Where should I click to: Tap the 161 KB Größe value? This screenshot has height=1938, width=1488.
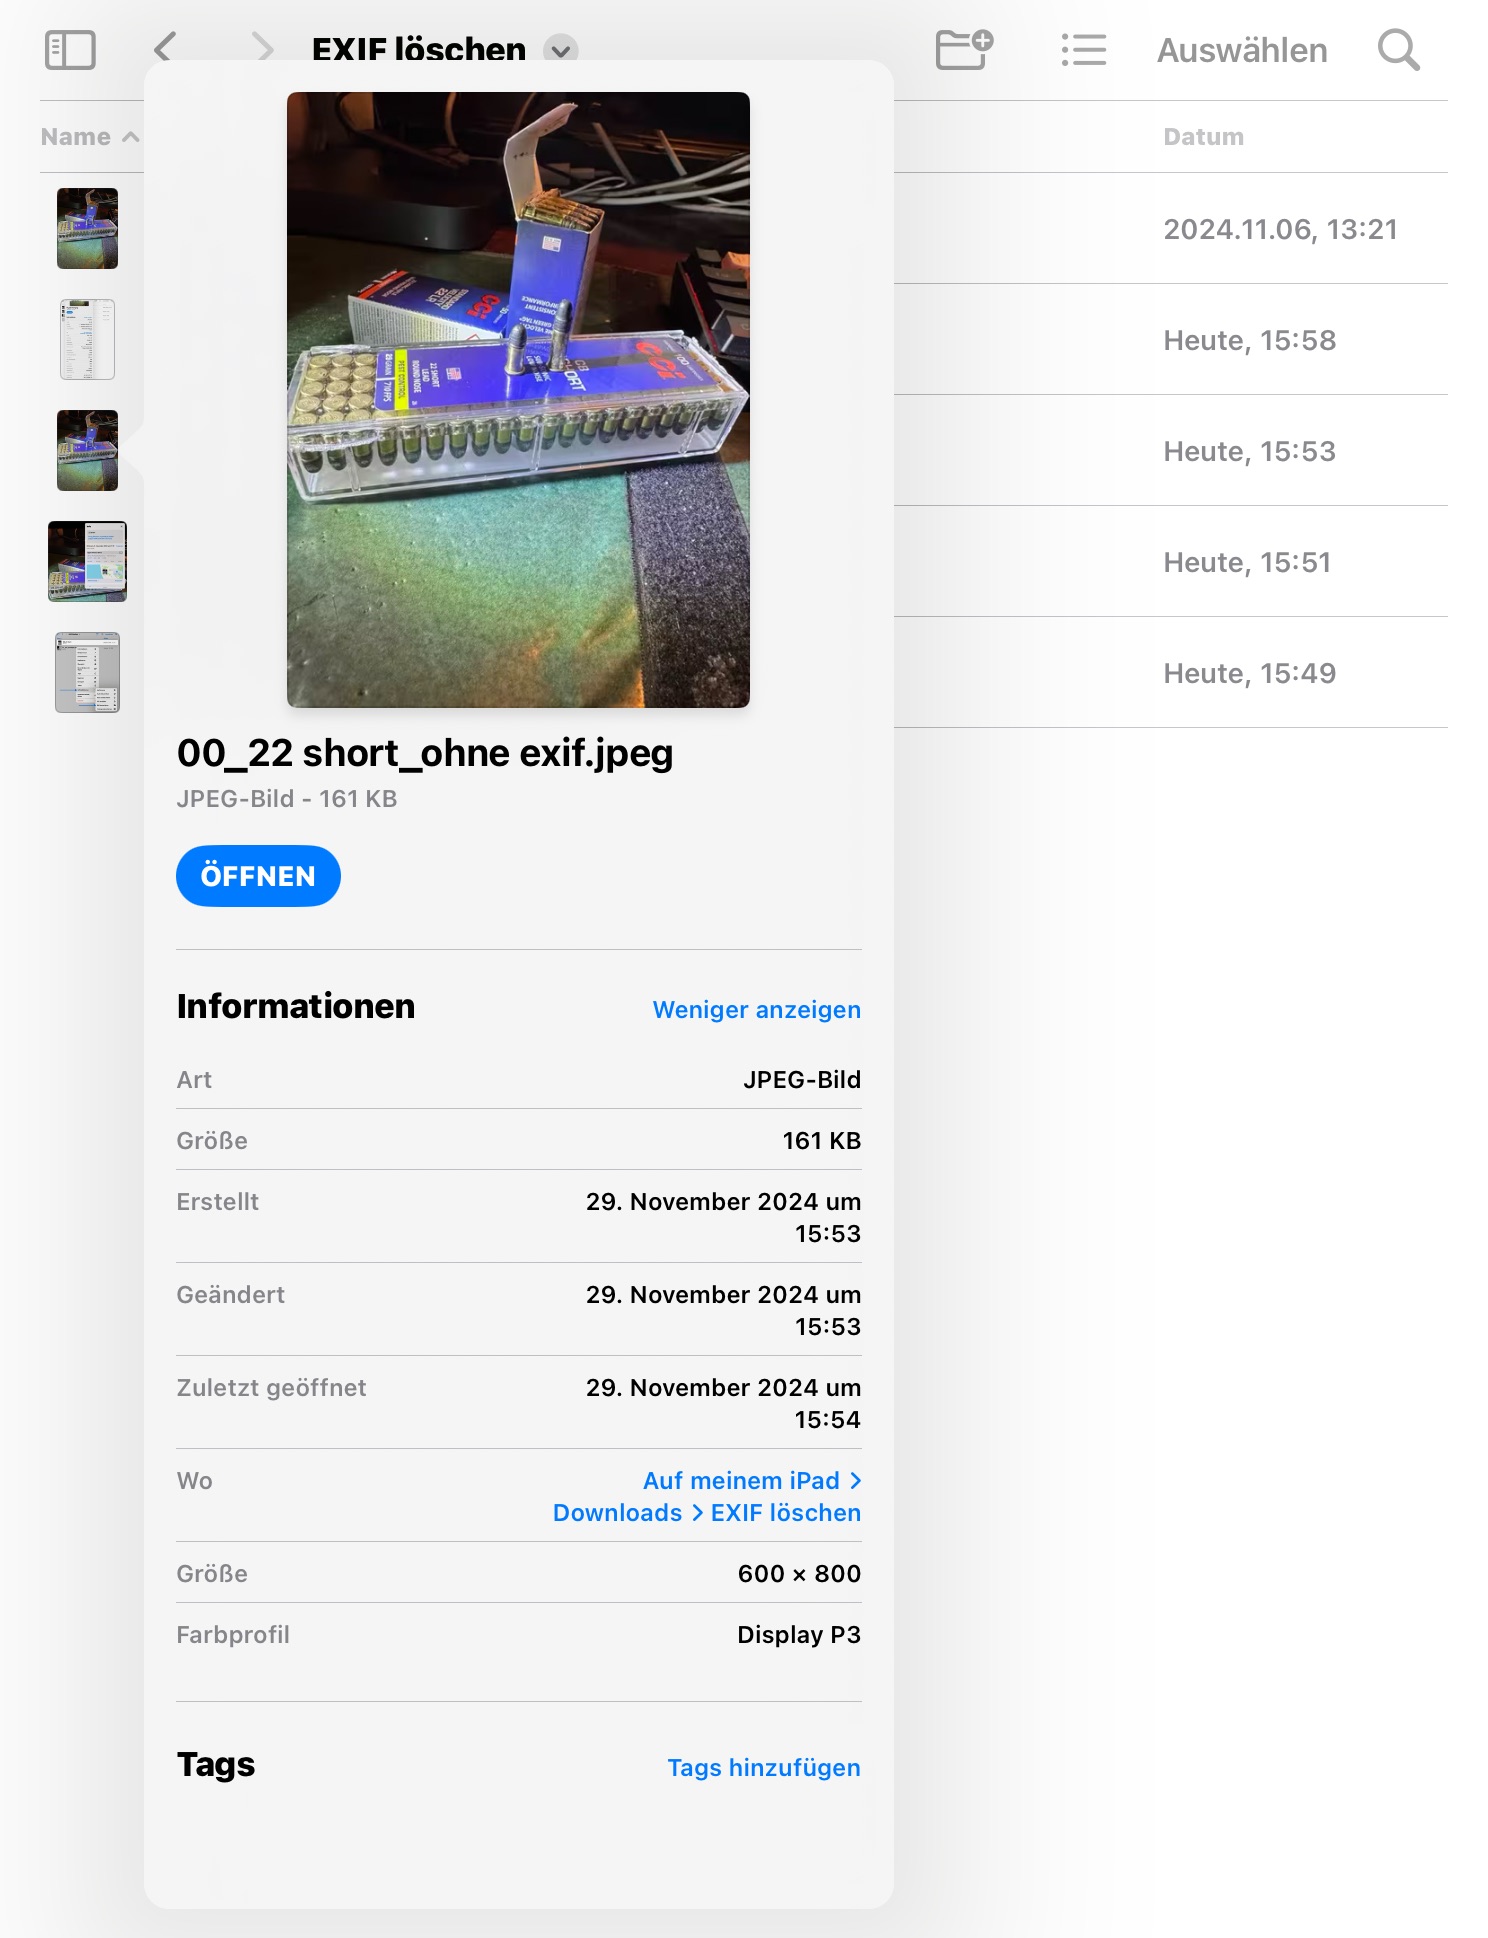click(821, 1141)
